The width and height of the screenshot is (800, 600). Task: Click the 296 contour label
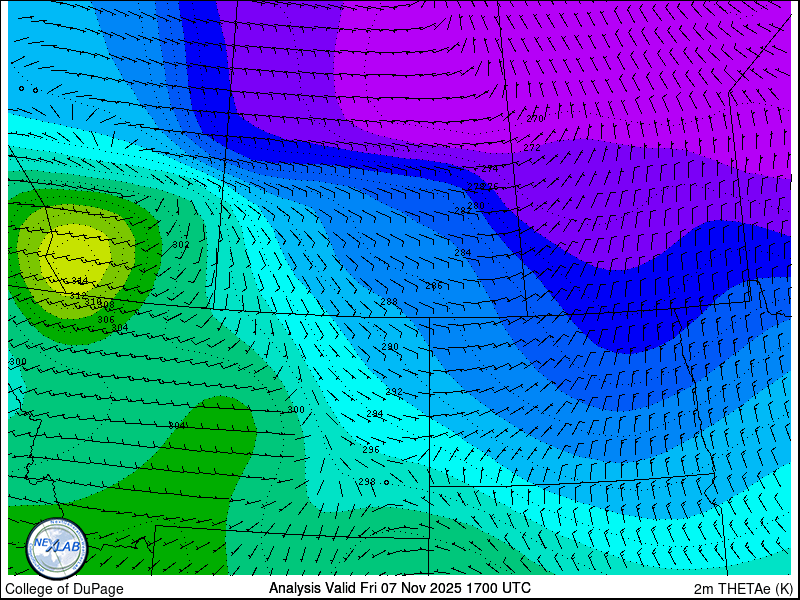click(371, 449)
